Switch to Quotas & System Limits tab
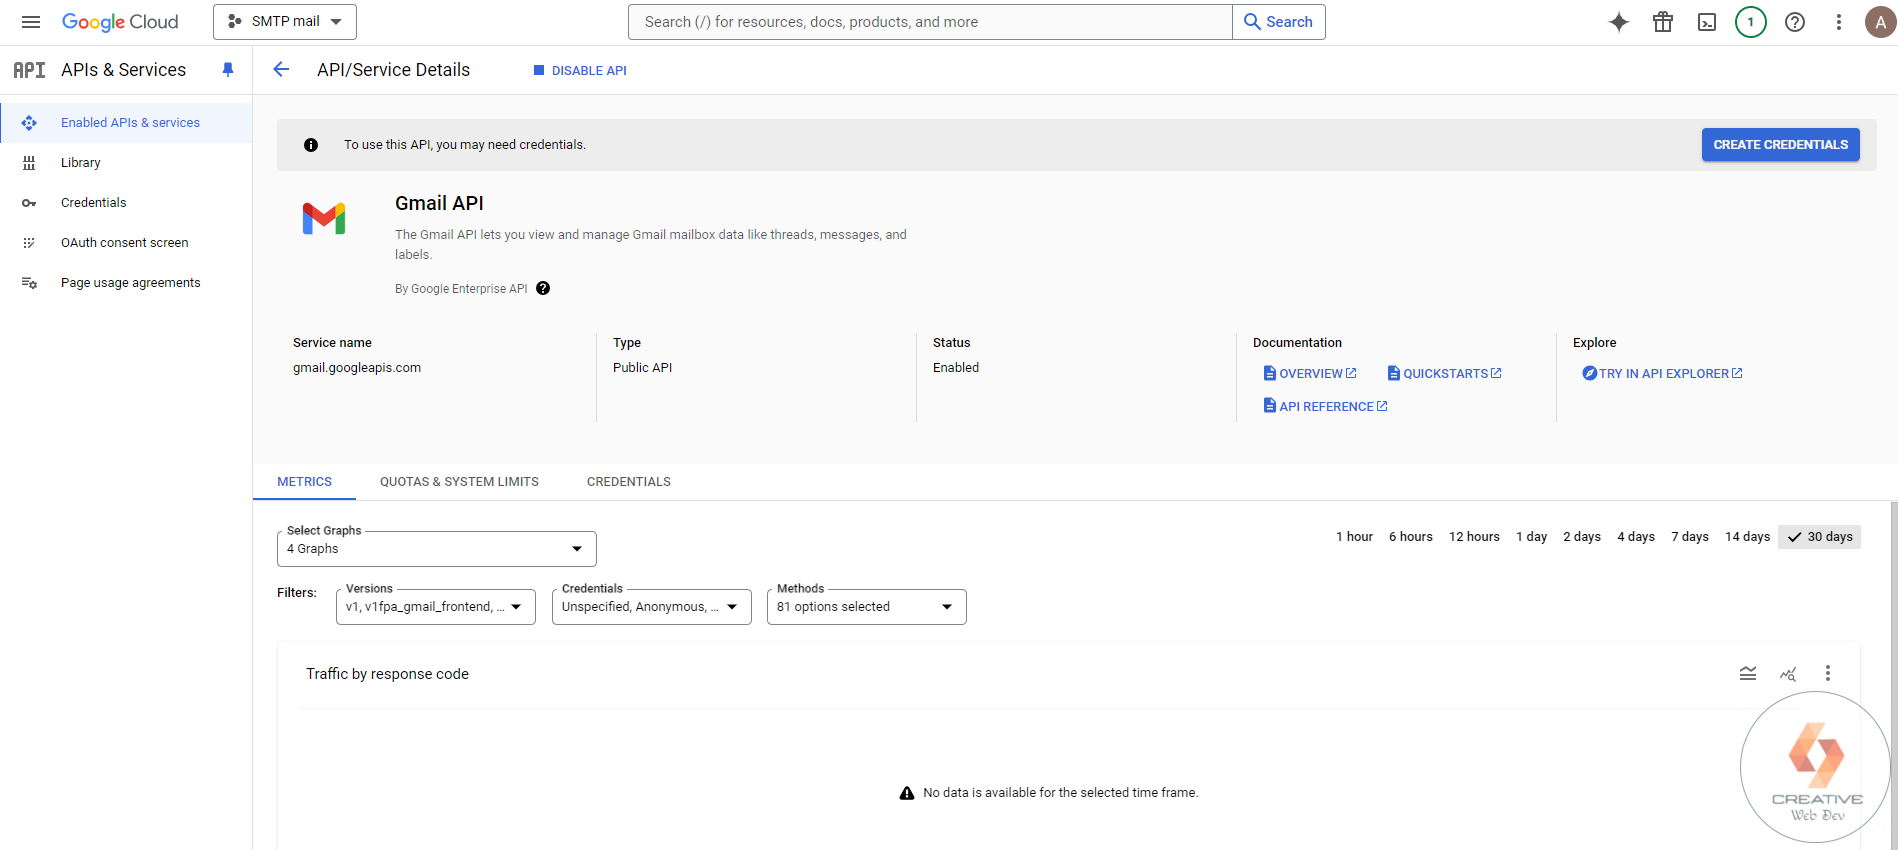The image size is (1898, 850). coord(459,482)
